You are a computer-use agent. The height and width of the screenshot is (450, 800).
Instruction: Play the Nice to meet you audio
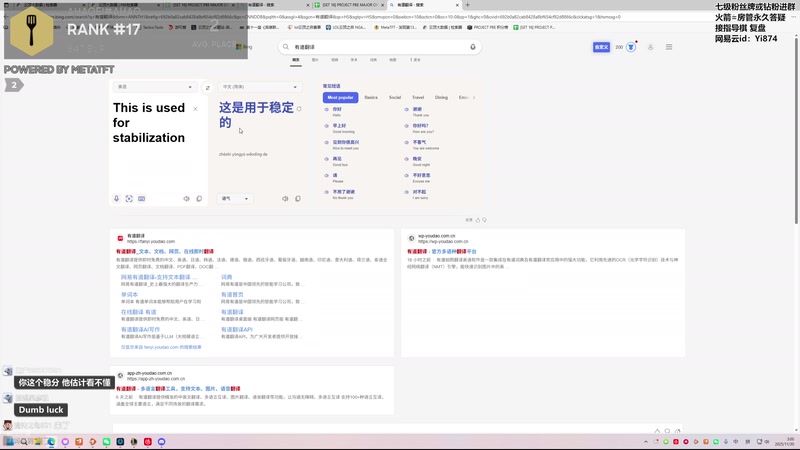(x=327, y=142)
